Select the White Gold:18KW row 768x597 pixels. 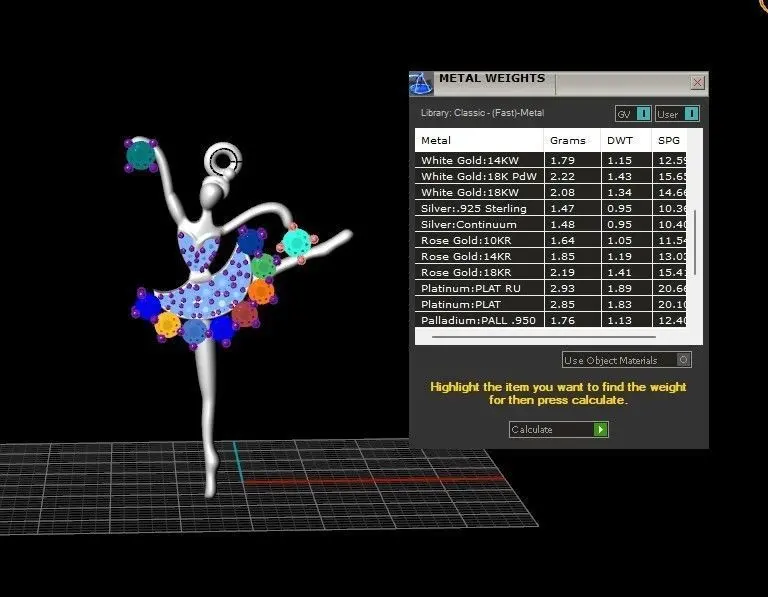(x=551, y=192)
